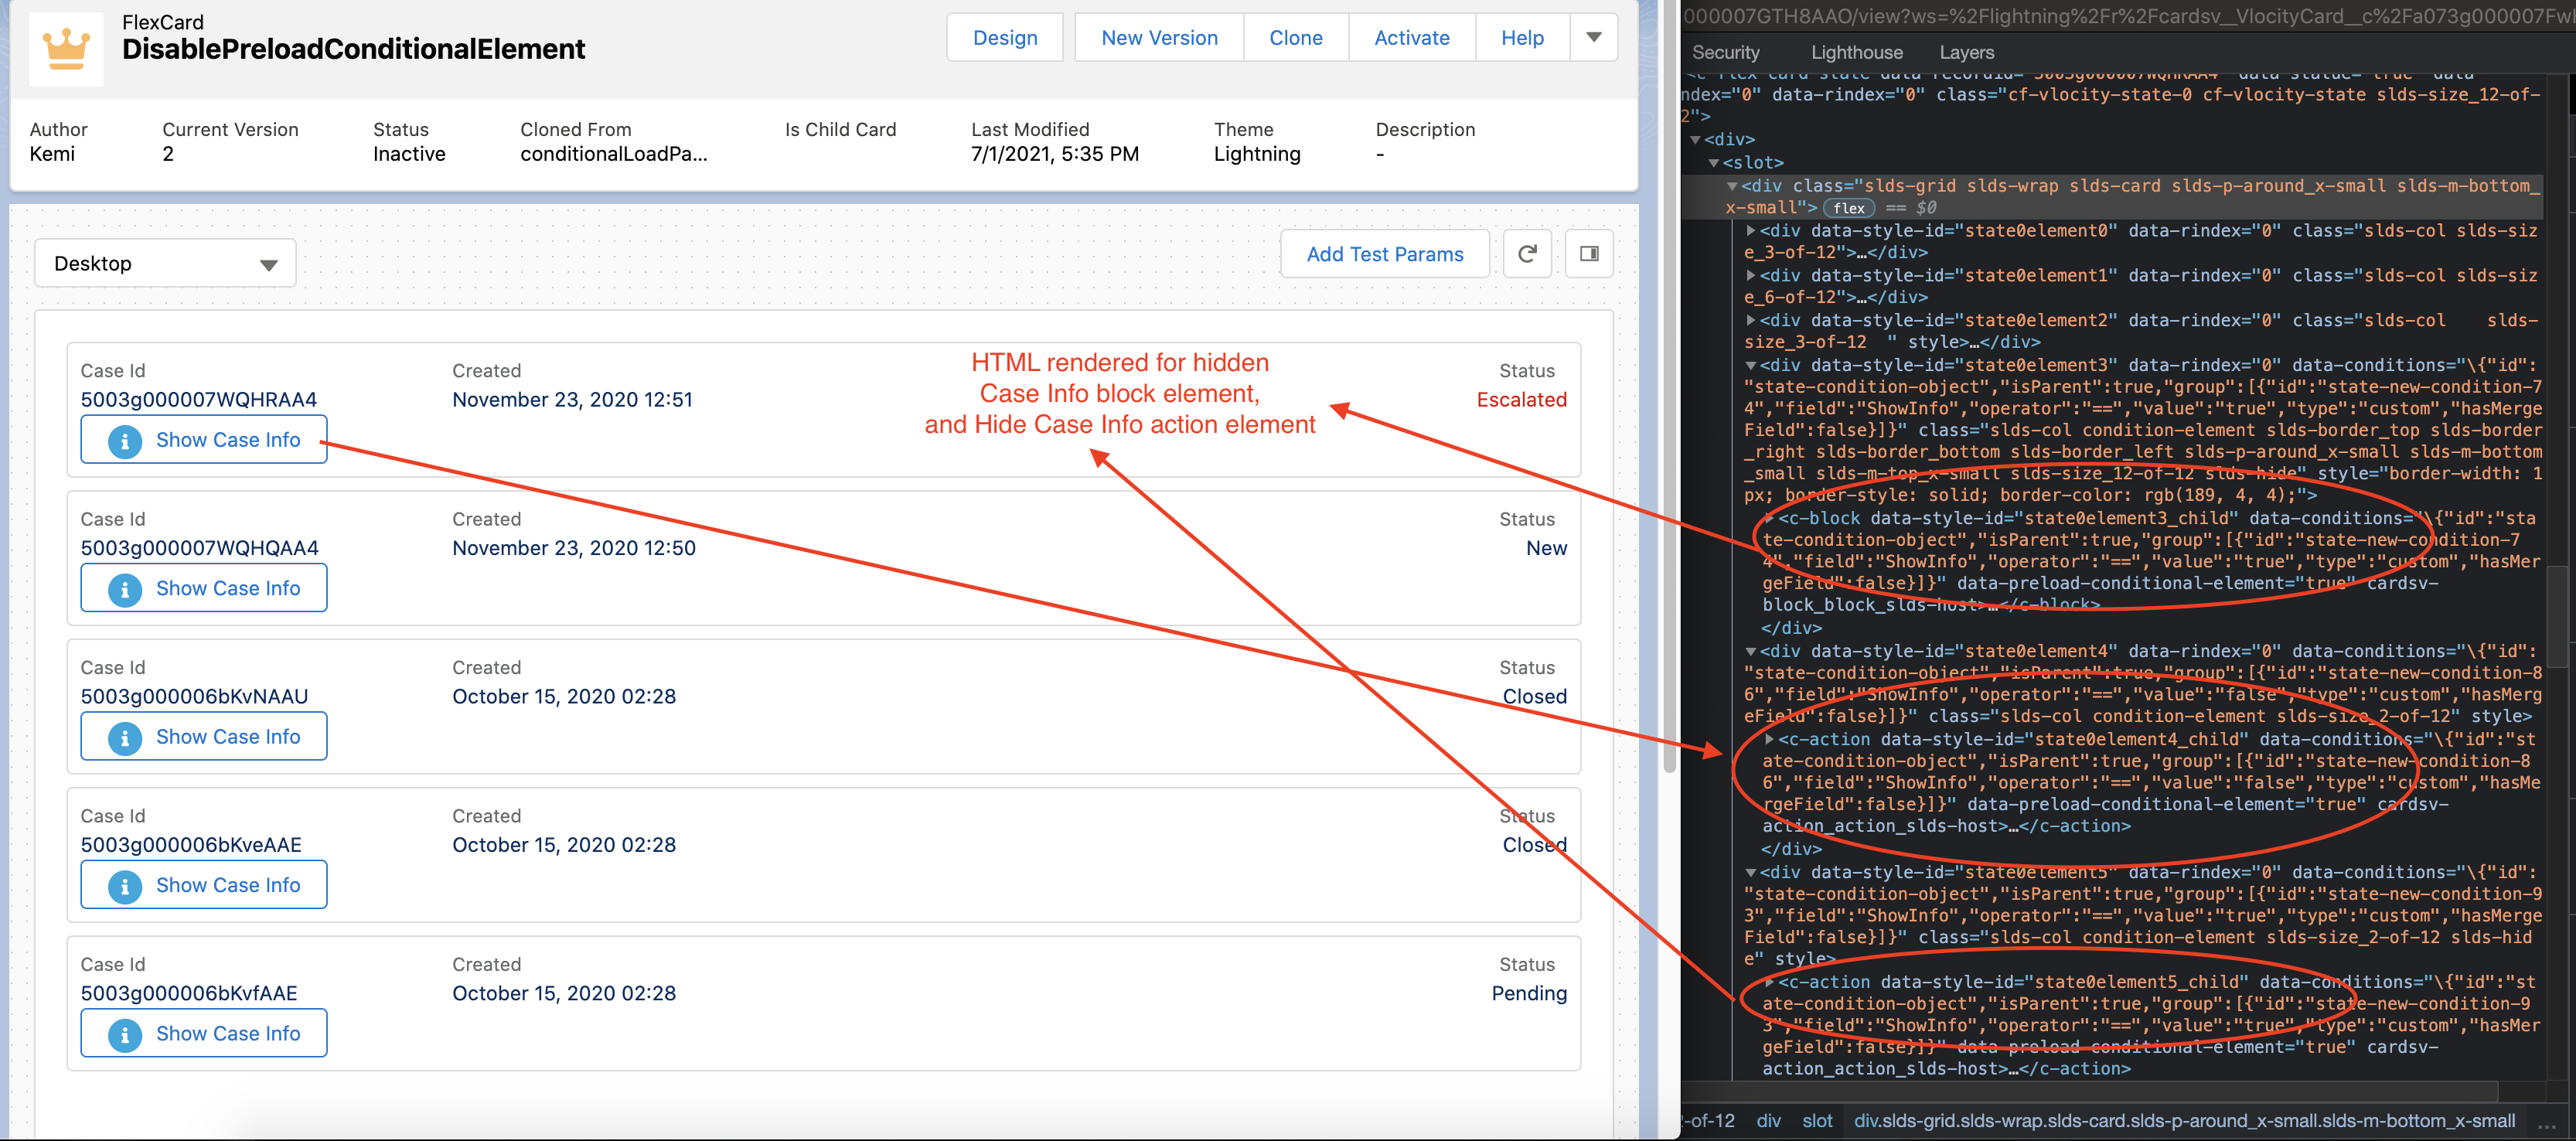
Task: Switch to the Security tab in DevTools
Action: (x=1726, y=52)
